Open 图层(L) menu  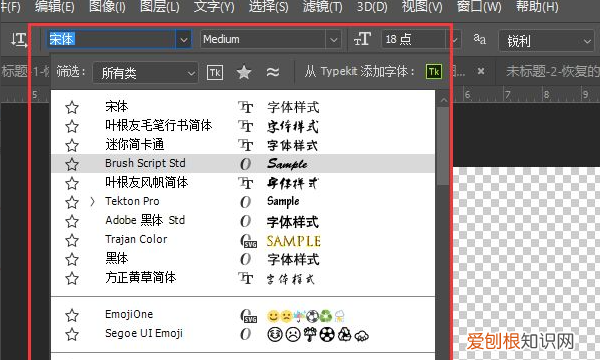pyautogui.click(x=160, y=7)
